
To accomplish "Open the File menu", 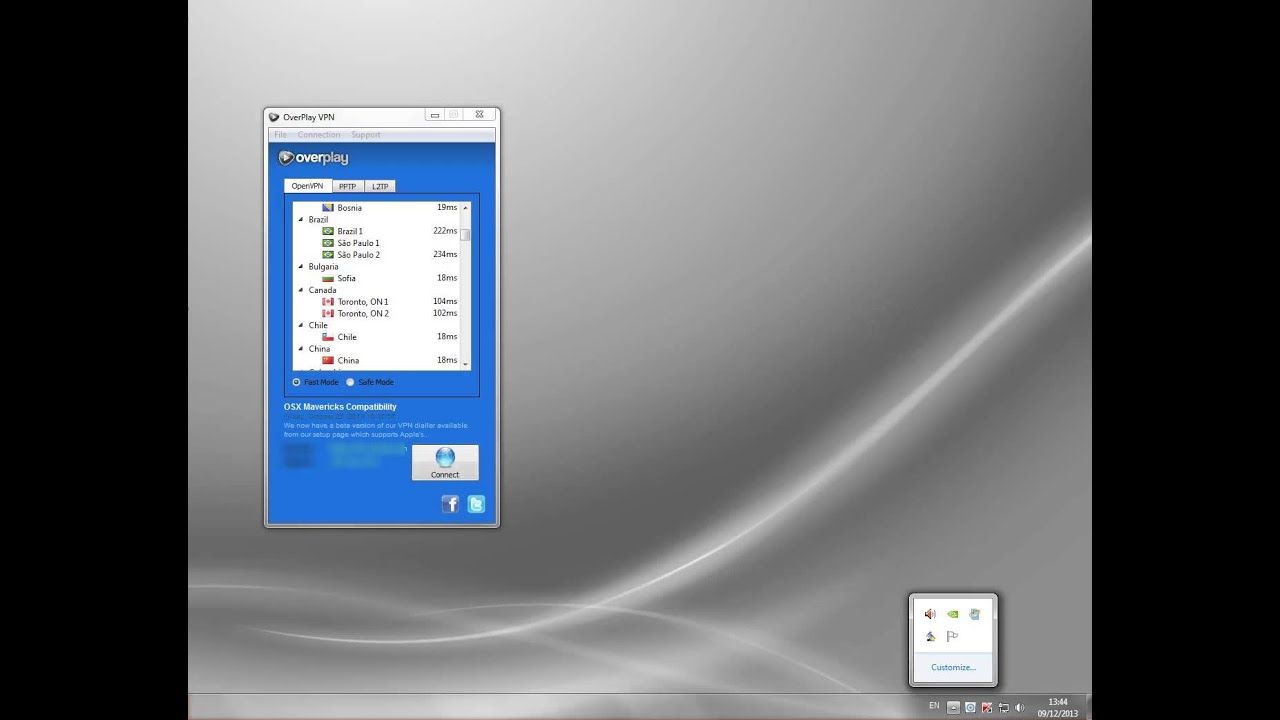I will [280, 135].
